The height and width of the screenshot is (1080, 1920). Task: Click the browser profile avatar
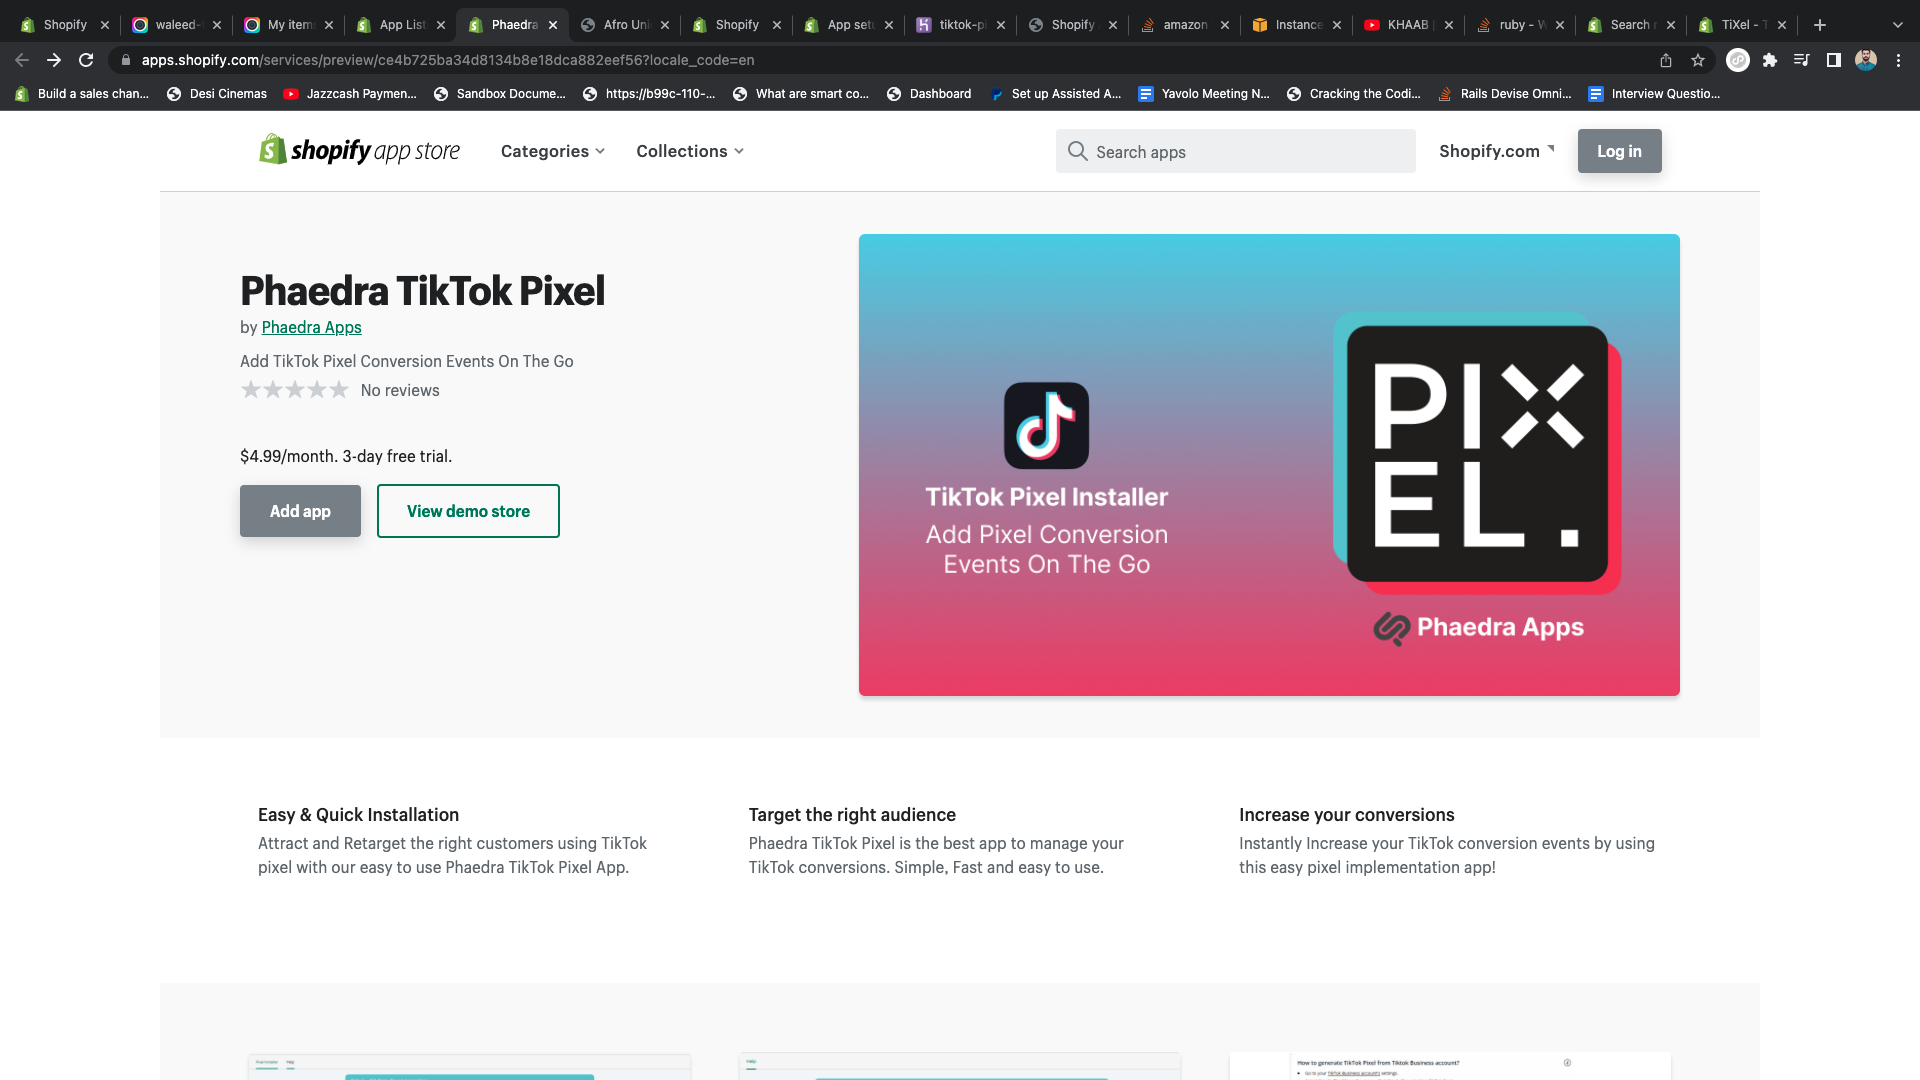1866,60
